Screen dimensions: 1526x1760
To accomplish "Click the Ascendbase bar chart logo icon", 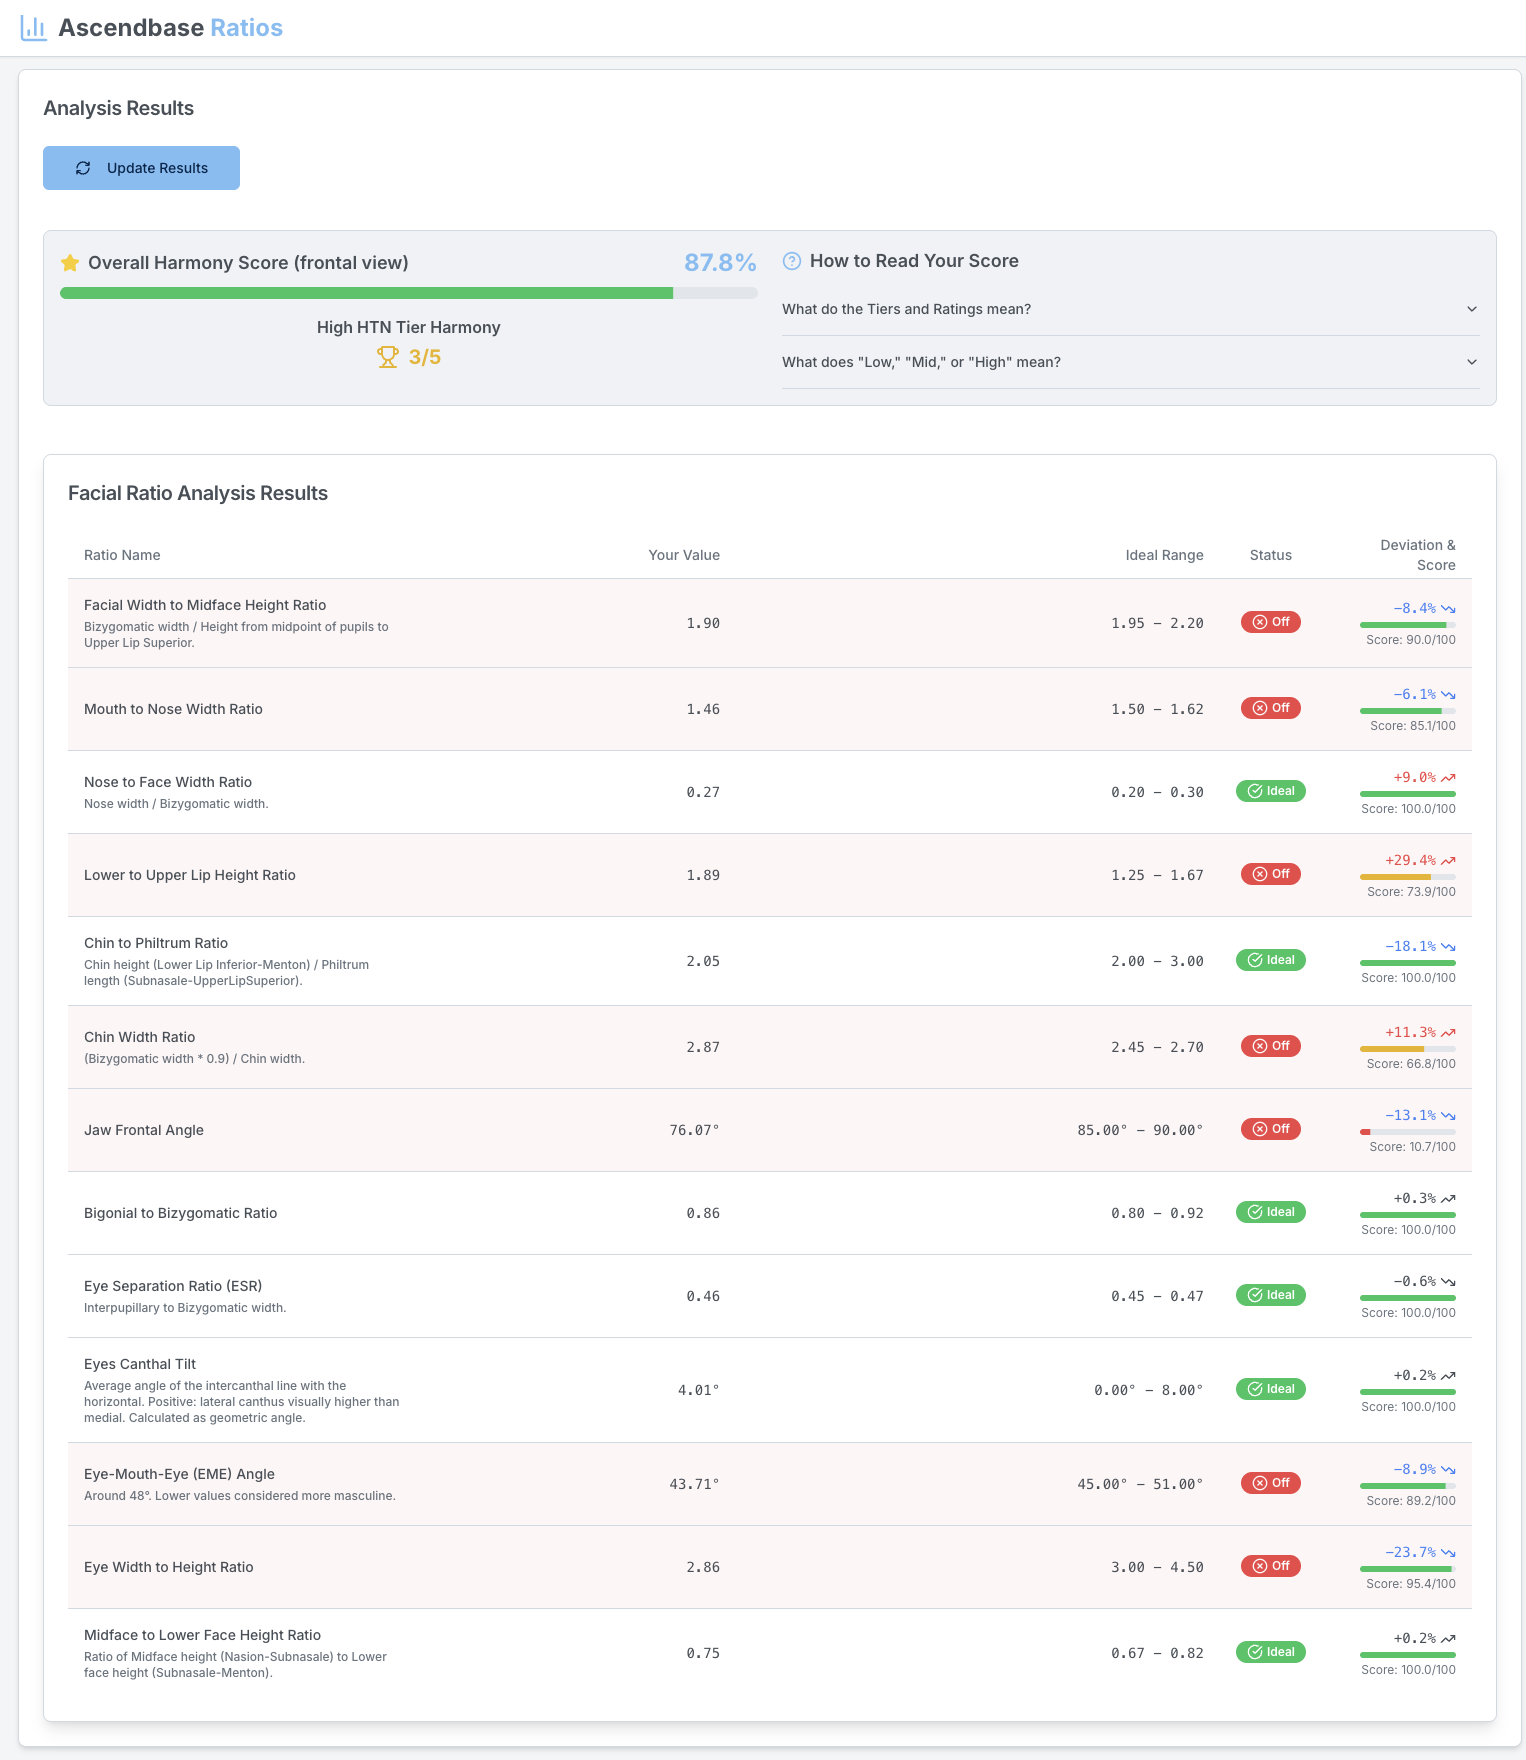I will (34, 28).
